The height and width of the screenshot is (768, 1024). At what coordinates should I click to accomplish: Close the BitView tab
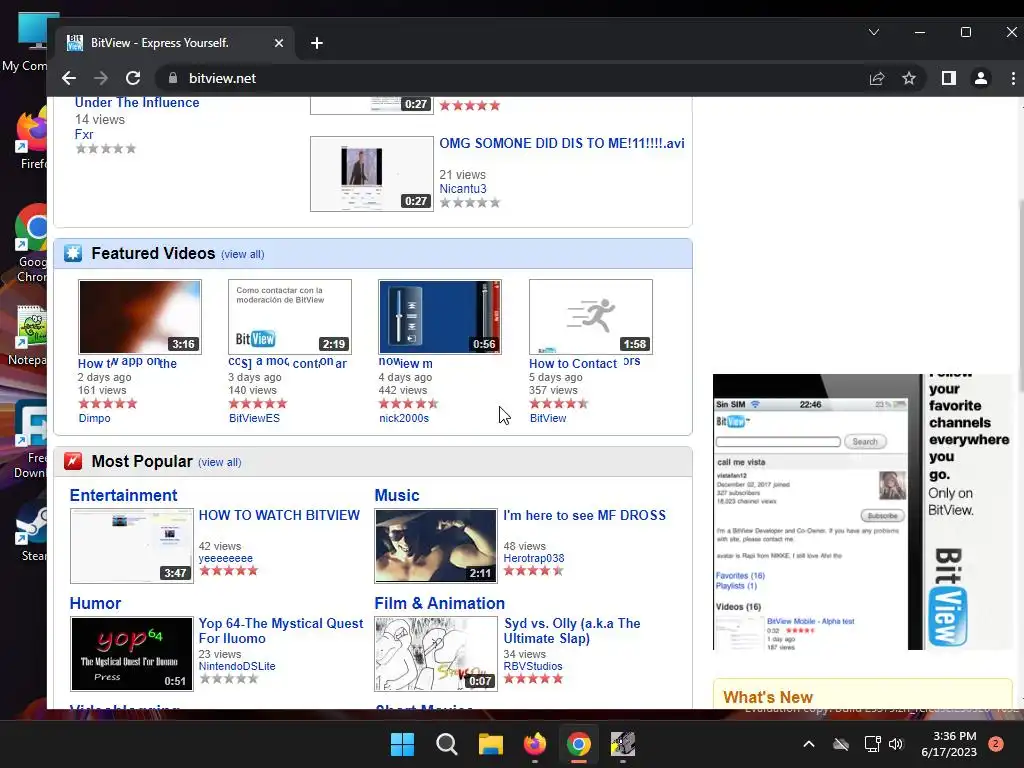[279, 43]
